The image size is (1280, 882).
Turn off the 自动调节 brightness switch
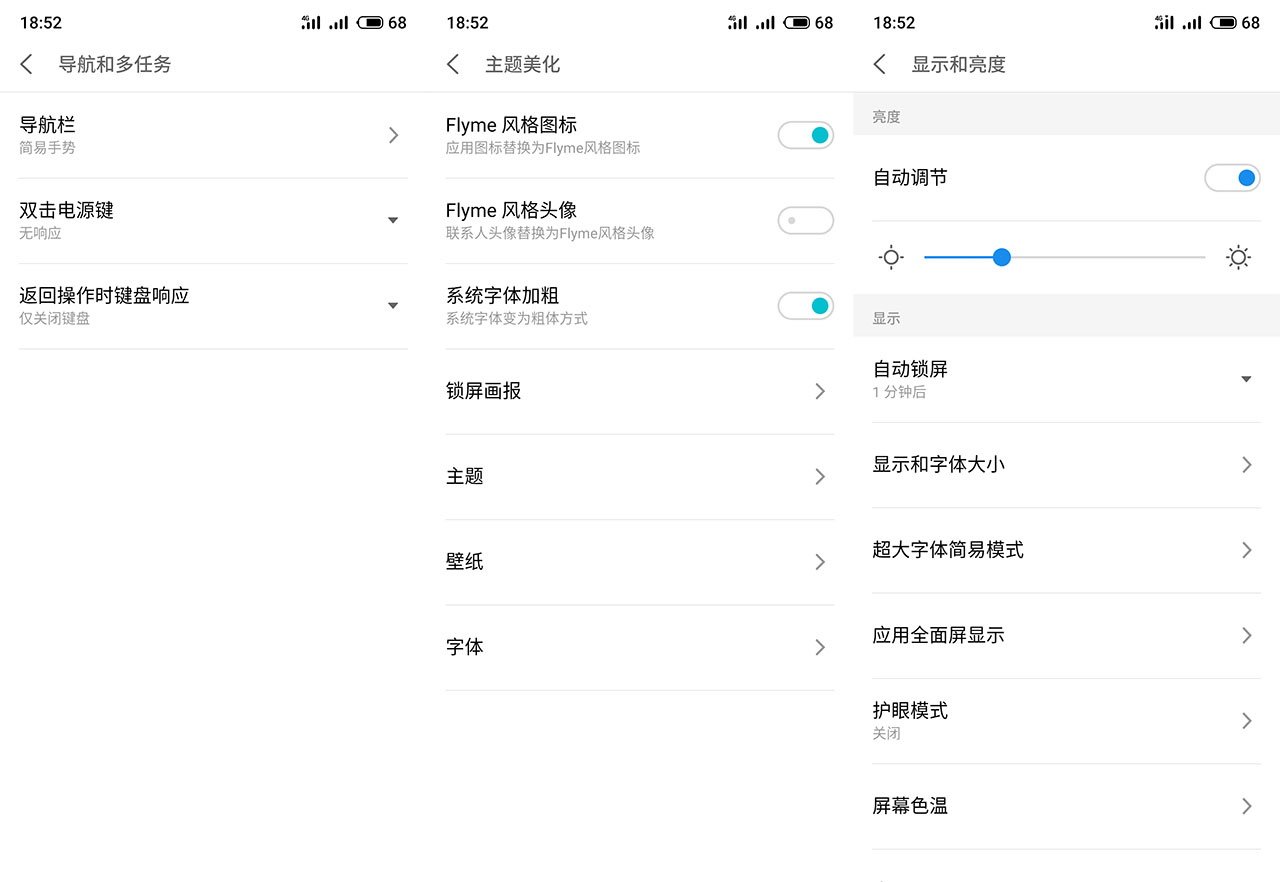click(x=1232, y=177)
